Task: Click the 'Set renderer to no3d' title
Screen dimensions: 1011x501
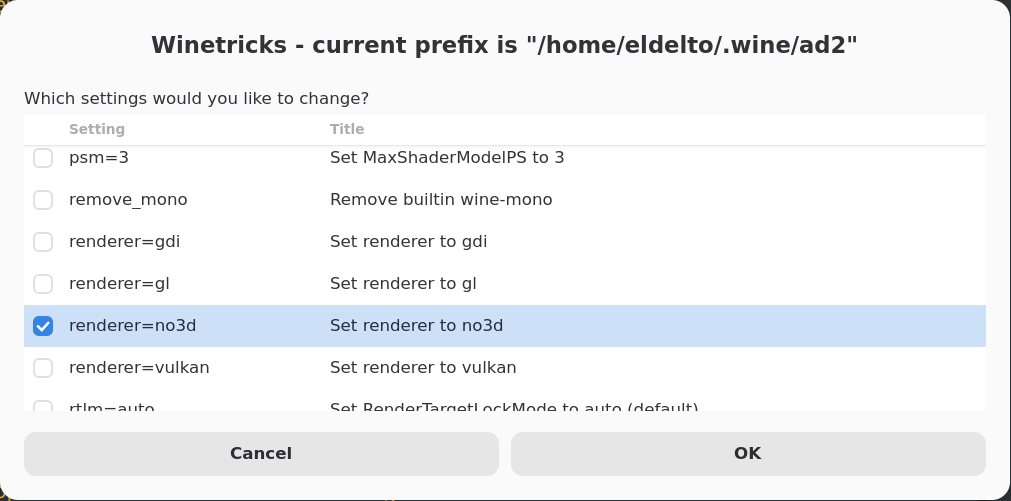Action: [416, 326]
